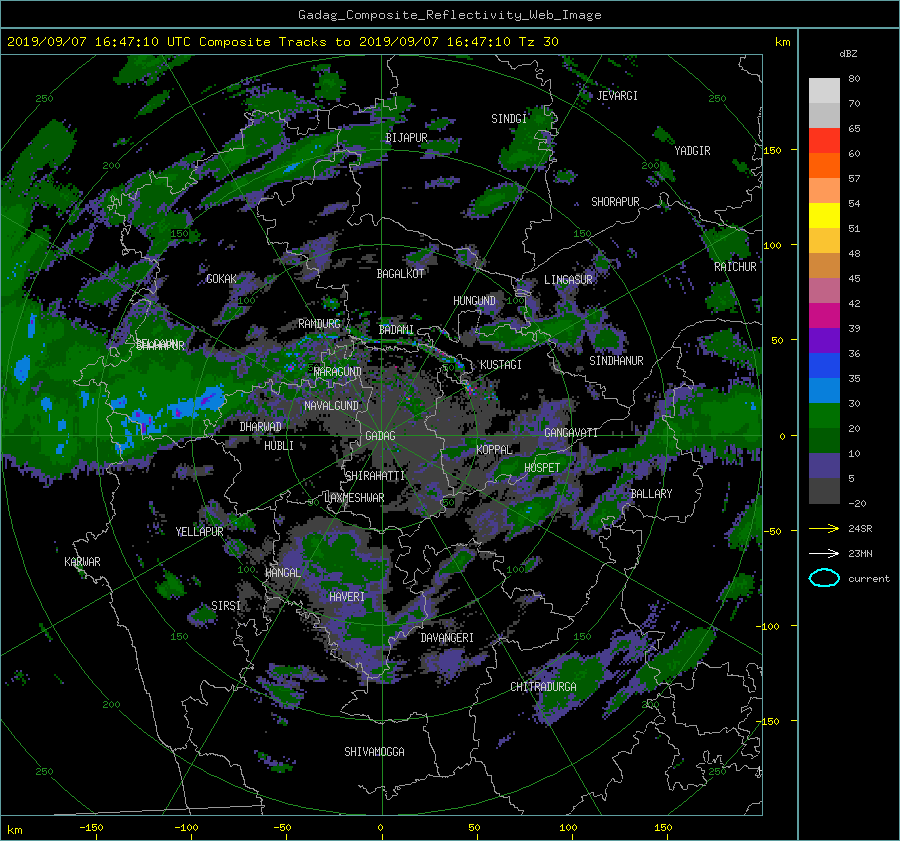Click the RAICHUR city label
The width and height of the screenshot is (900, 841).
[x=735, y=267]
